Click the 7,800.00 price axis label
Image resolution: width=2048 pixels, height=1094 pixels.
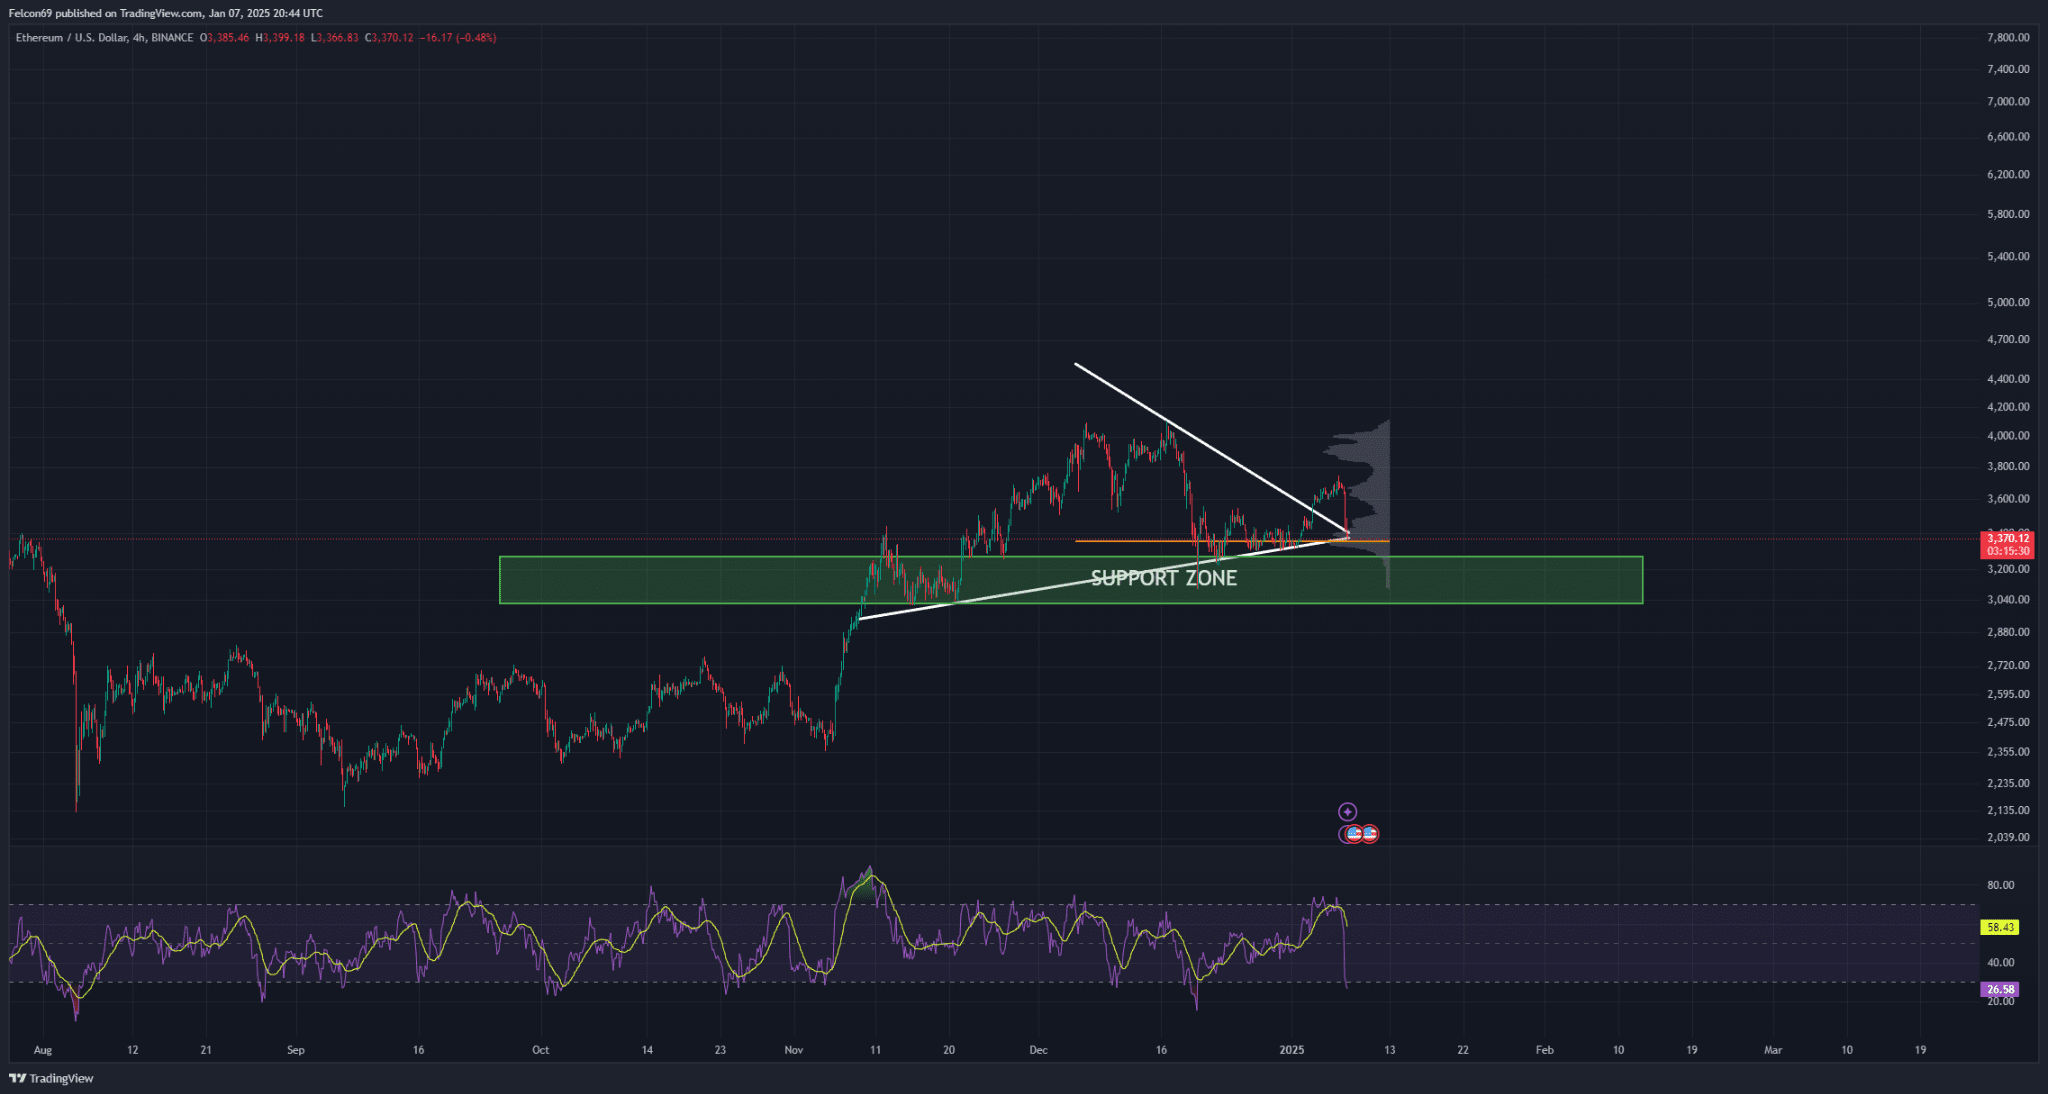click(x=2008, y=38)
